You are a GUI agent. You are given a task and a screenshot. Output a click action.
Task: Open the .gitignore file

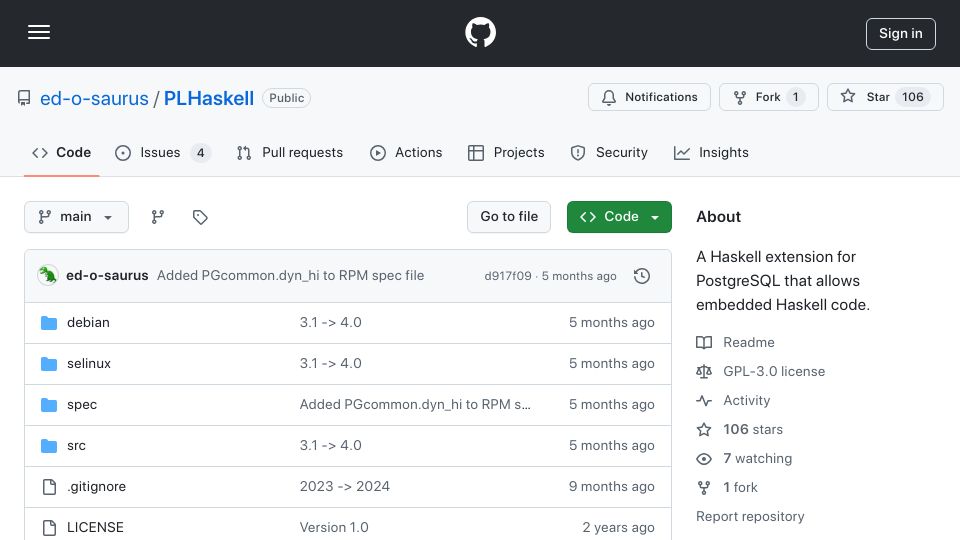[x=96, y=487]
